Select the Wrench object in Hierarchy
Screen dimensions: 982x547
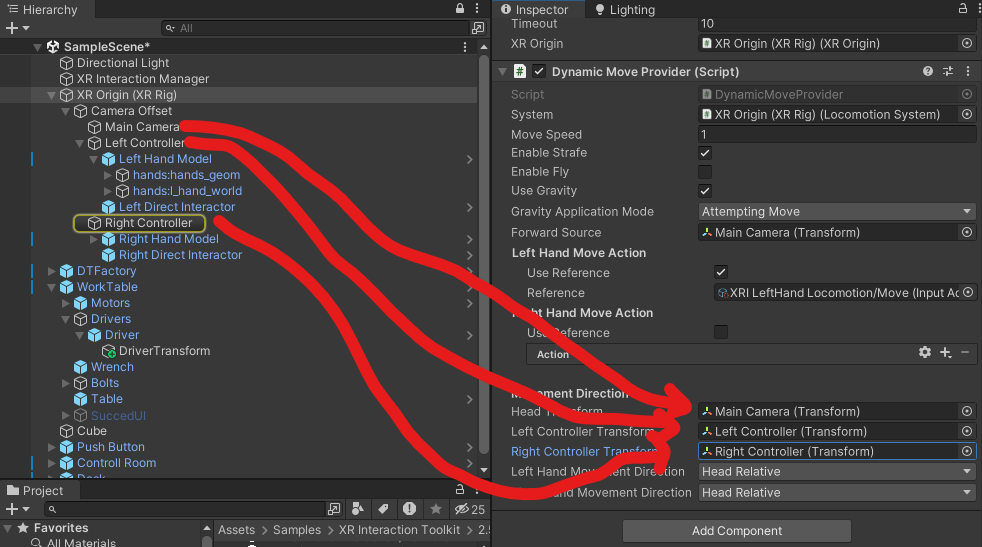(x=112, y=367)
